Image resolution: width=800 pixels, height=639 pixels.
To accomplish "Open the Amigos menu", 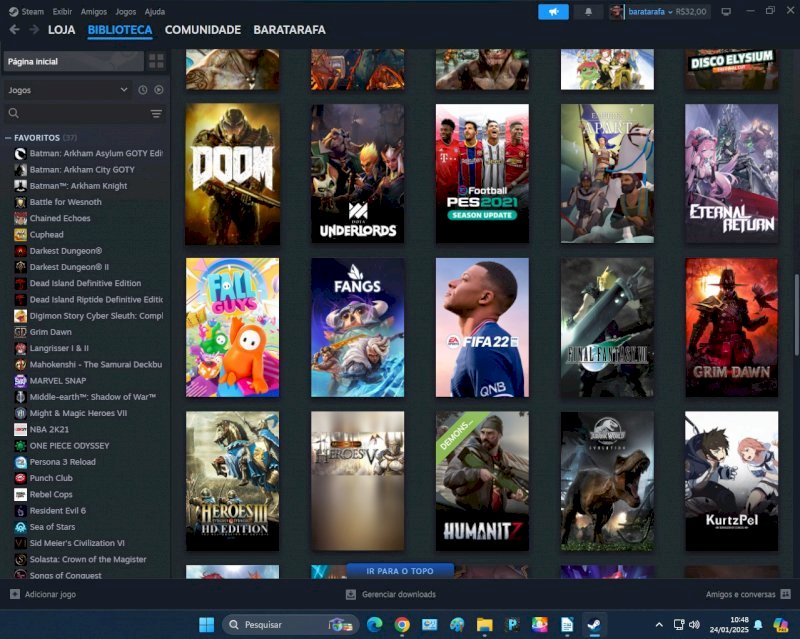I will 94,11.
